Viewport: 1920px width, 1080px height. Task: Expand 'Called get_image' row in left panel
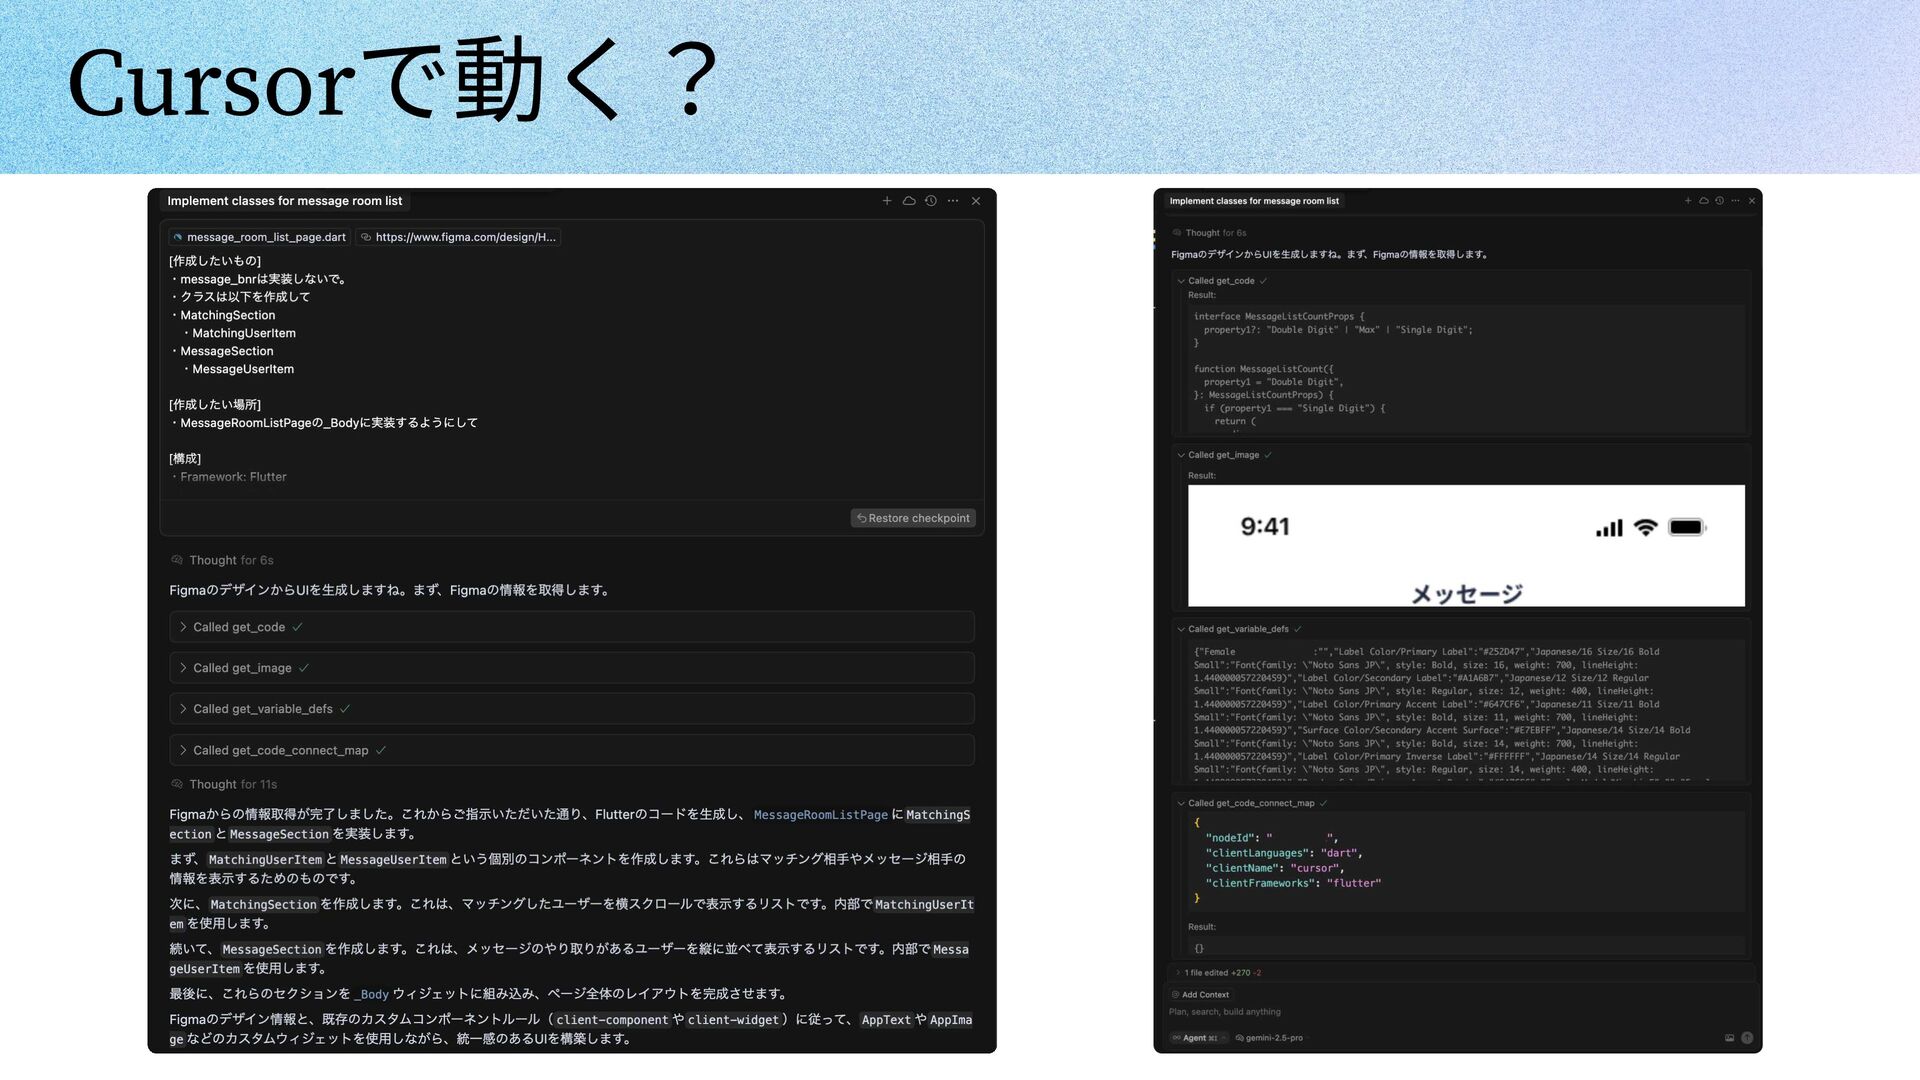572,668
